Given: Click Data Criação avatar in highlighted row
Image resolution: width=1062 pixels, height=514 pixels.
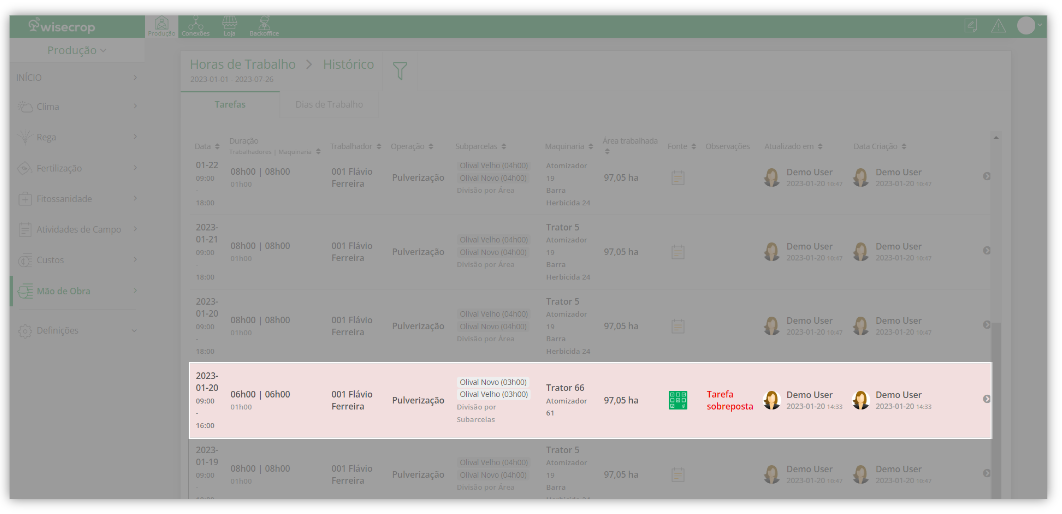Looking at the screenshot, I should coord(861,400).
